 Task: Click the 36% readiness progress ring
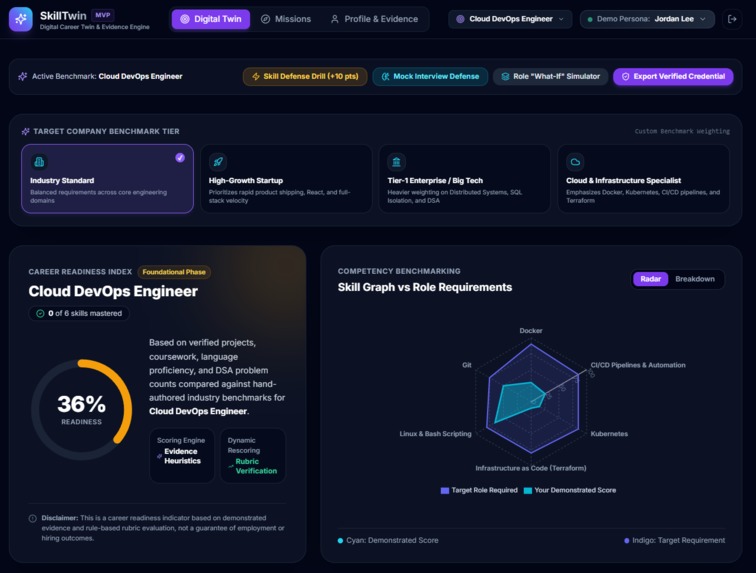pos(81,409)
